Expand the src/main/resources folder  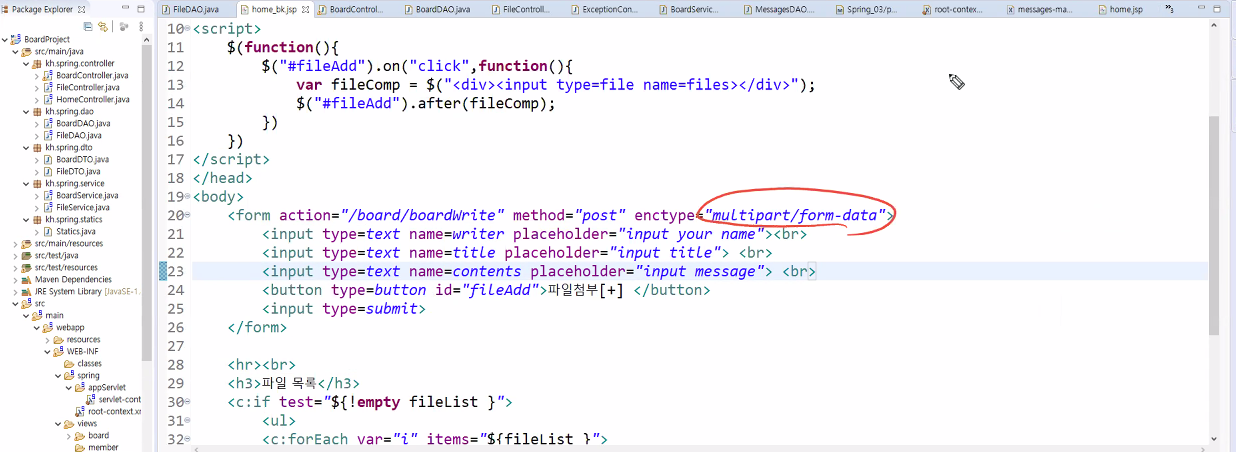point(15,243)
